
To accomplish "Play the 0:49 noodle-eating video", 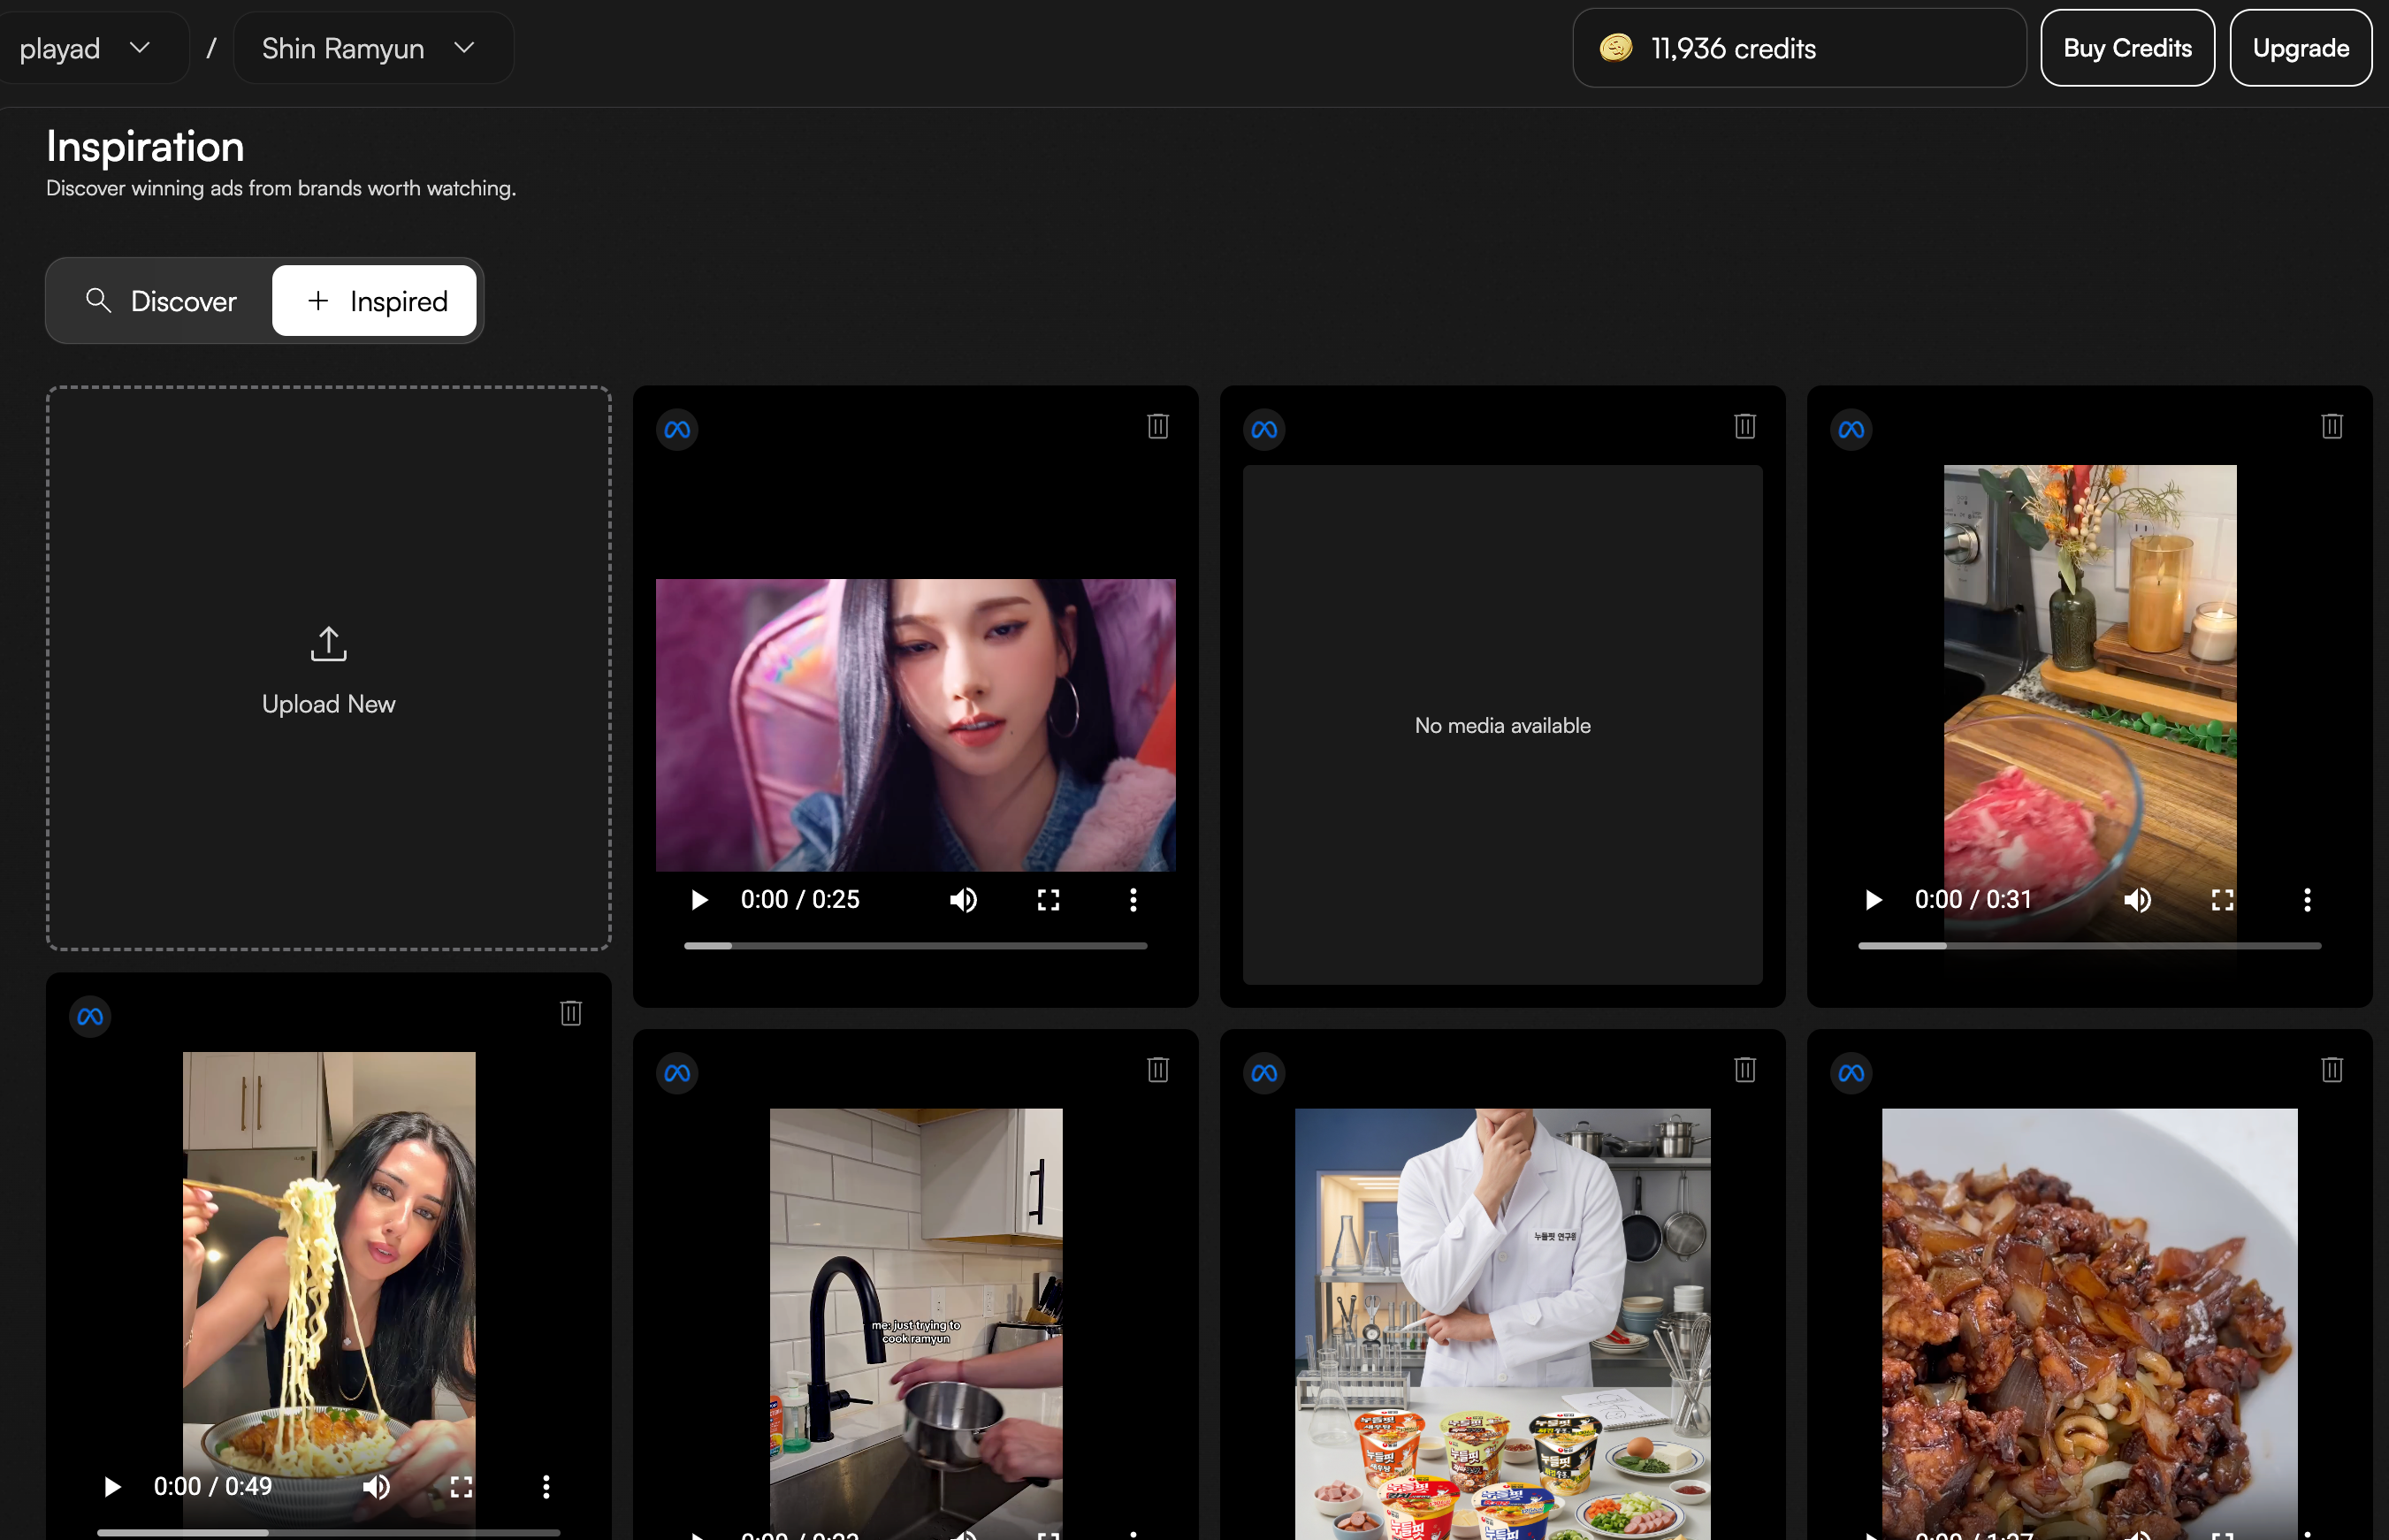I will [x=112, y=1487].
